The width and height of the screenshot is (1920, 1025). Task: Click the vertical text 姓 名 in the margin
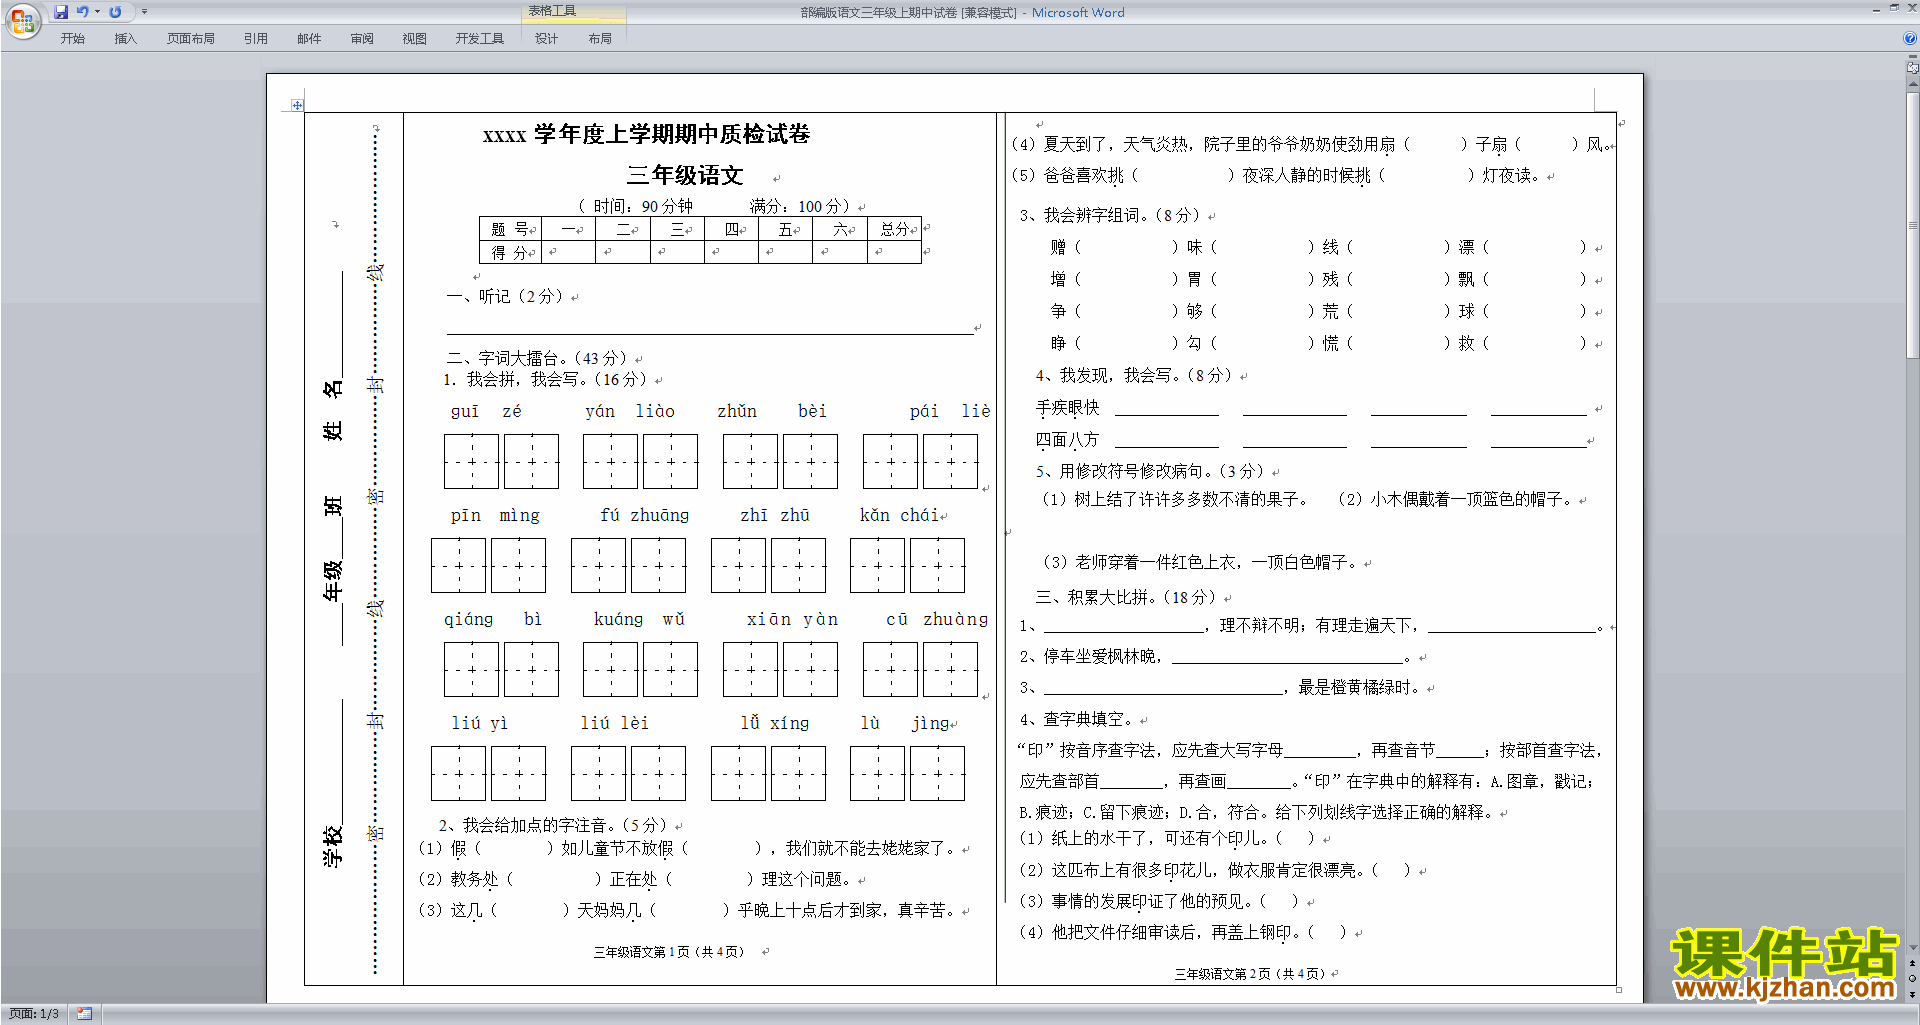(x=333, y=410)
